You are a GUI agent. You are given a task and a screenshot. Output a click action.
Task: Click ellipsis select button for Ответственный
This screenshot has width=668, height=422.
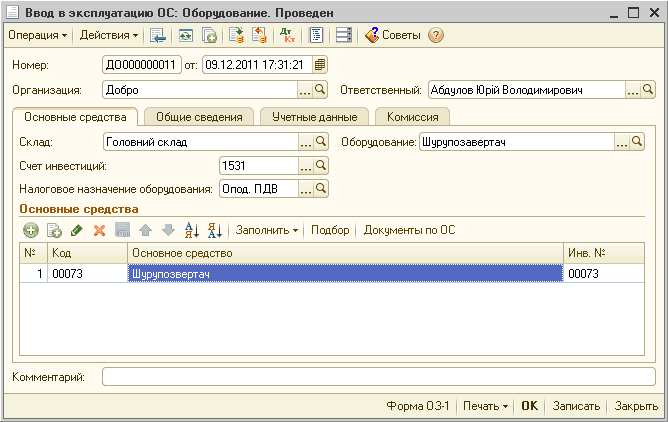click(633, 90)
